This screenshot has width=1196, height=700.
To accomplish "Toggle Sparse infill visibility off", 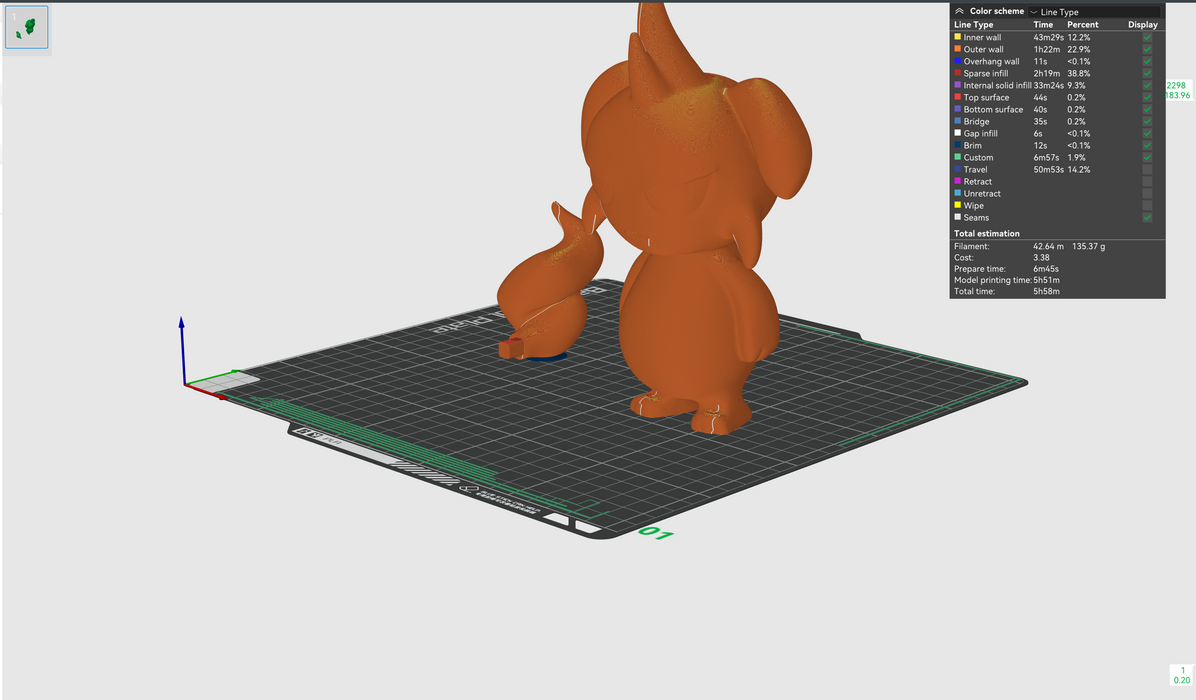I will click(1147, 73).
